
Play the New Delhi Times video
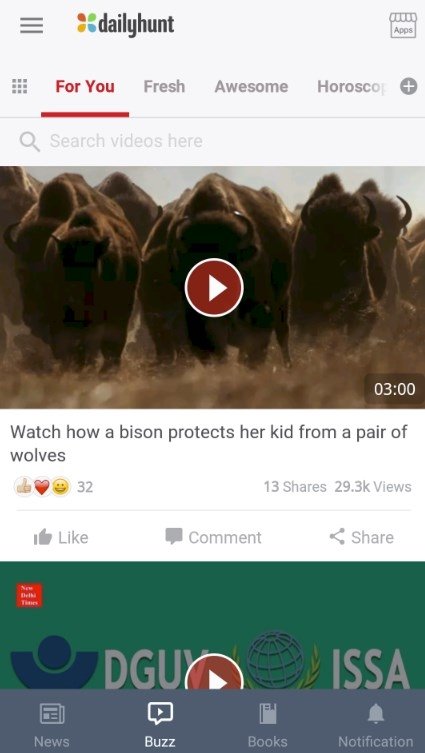[x=214, y=672]
